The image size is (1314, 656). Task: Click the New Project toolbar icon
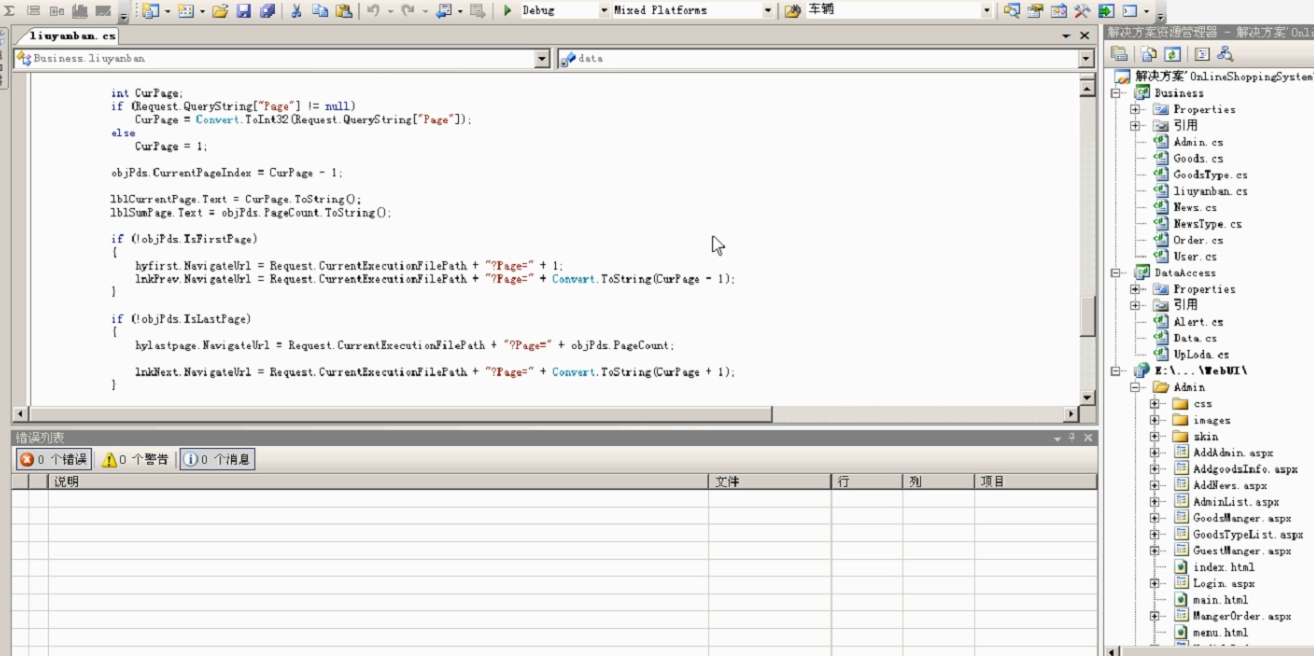[x=151, y=11]
